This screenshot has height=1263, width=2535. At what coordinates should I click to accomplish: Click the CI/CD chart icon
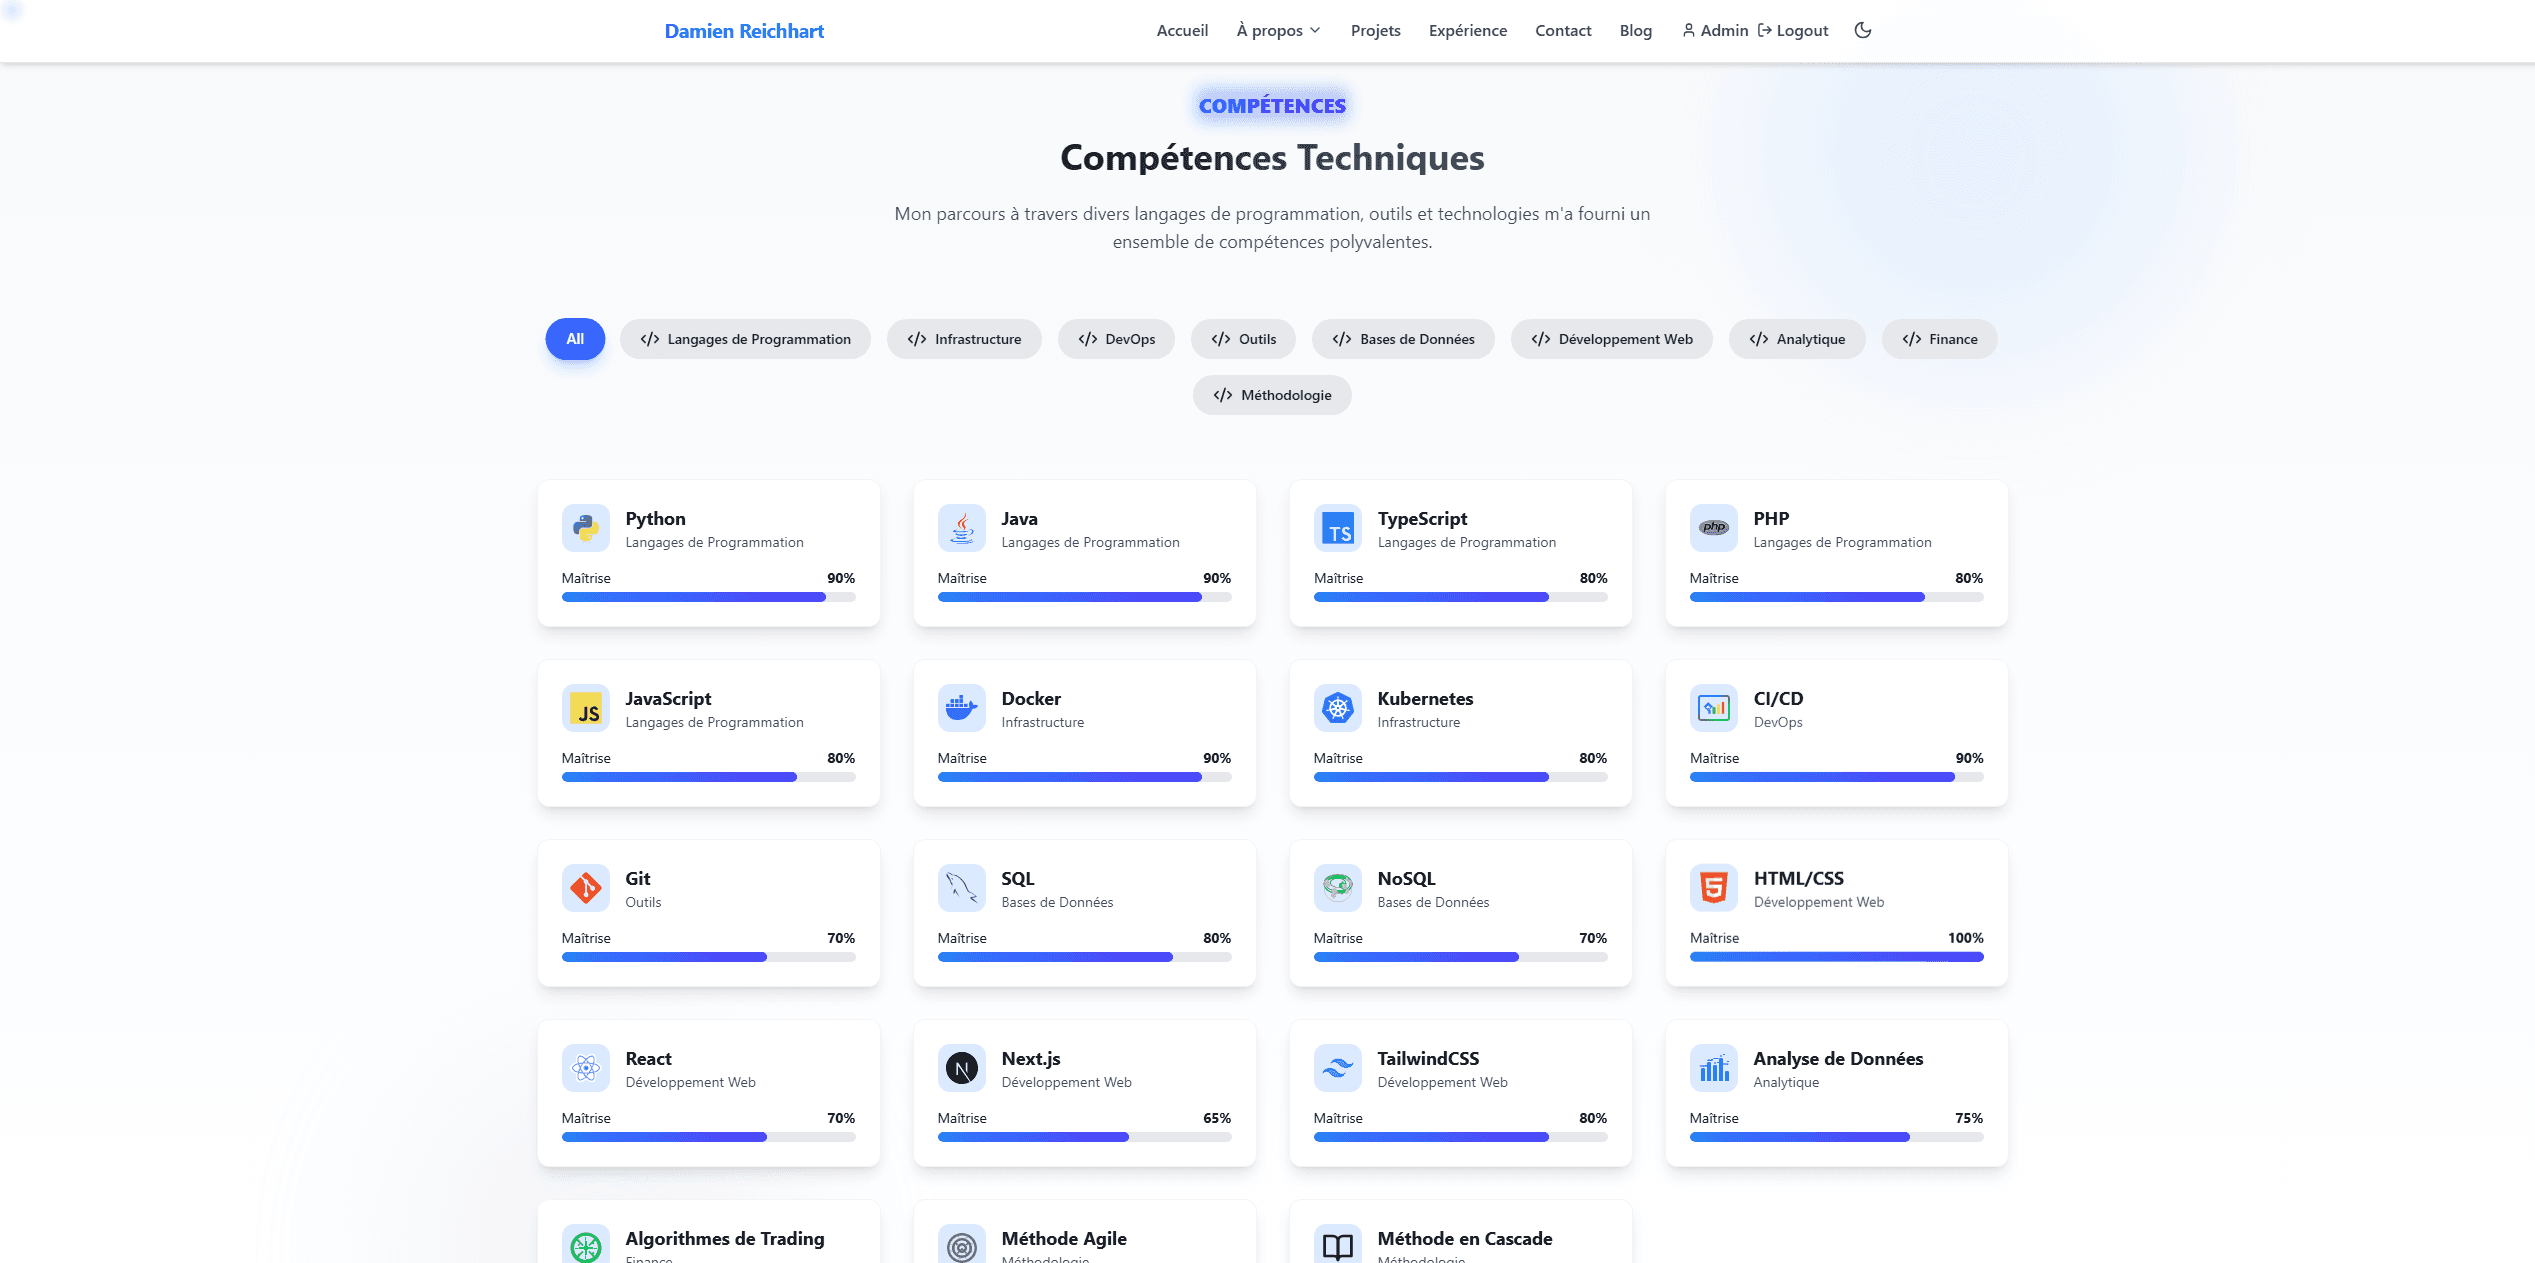click(1713, 708)
